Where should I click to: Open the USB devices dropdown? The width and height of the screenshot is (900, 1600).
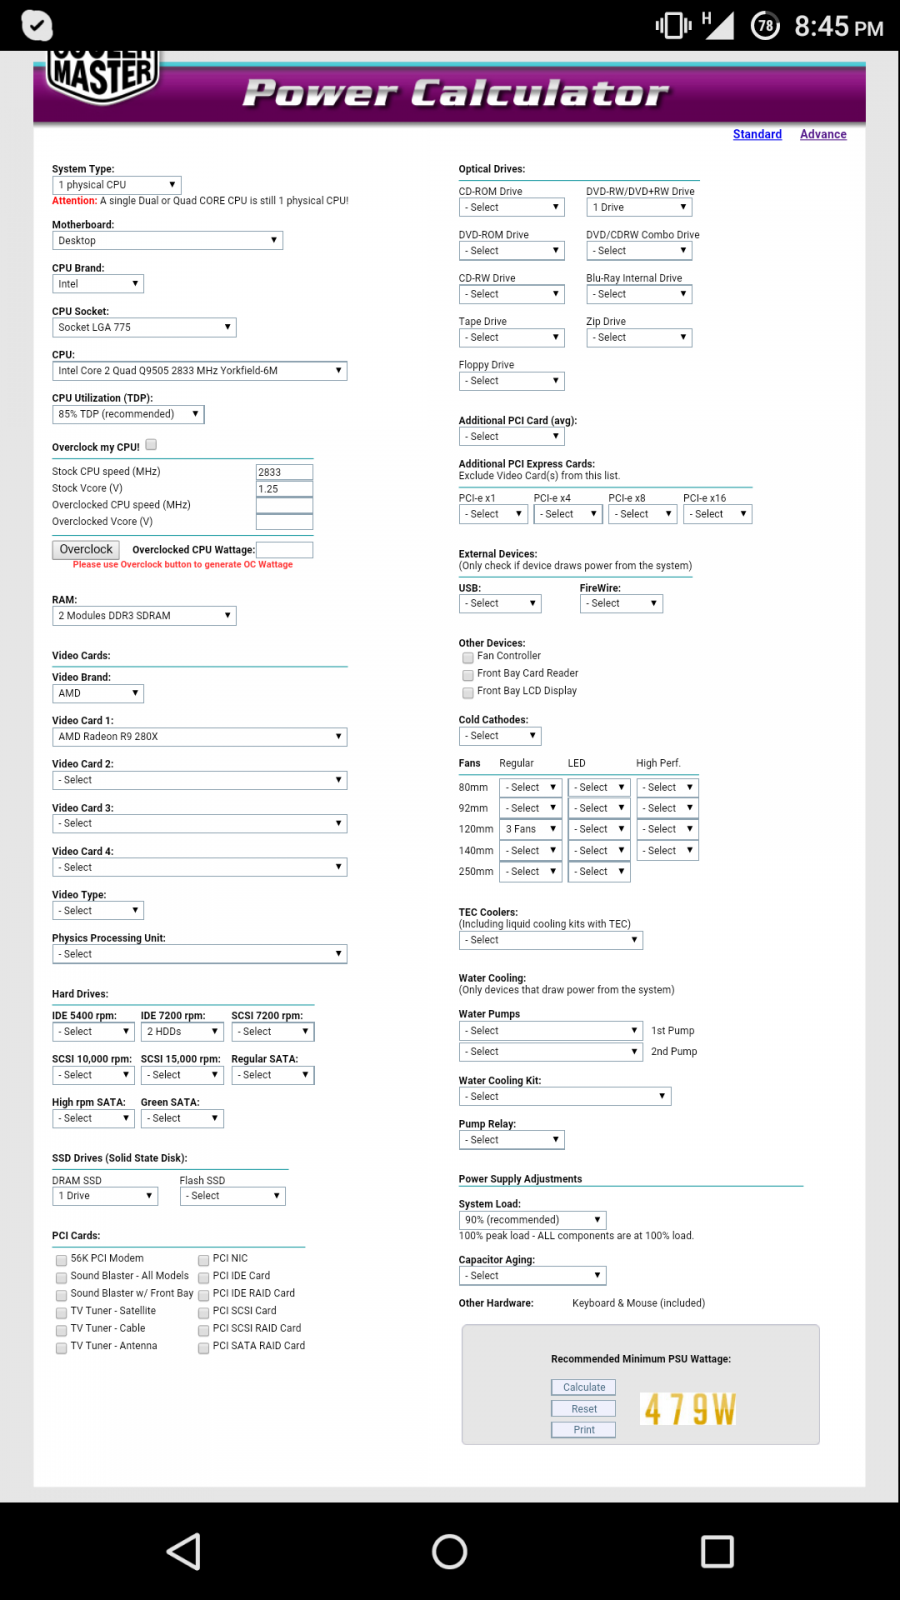(x=500, y=604)
